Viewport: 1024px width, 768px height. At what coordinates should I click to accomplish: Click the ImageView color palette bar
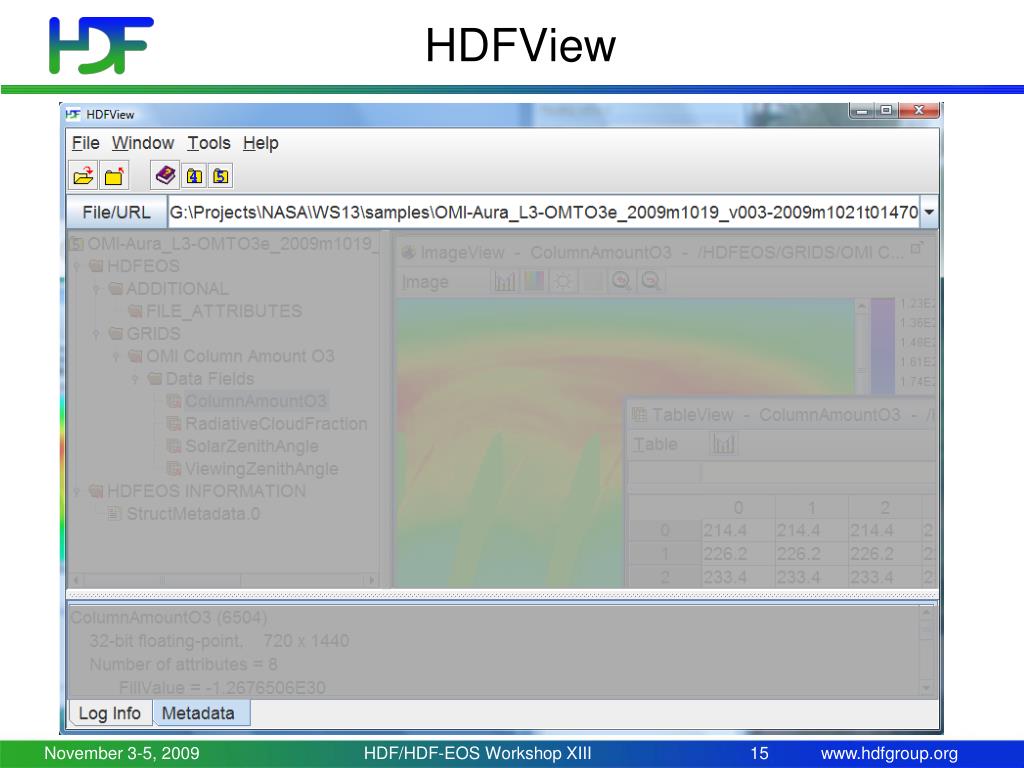click(x=882, y=346)
